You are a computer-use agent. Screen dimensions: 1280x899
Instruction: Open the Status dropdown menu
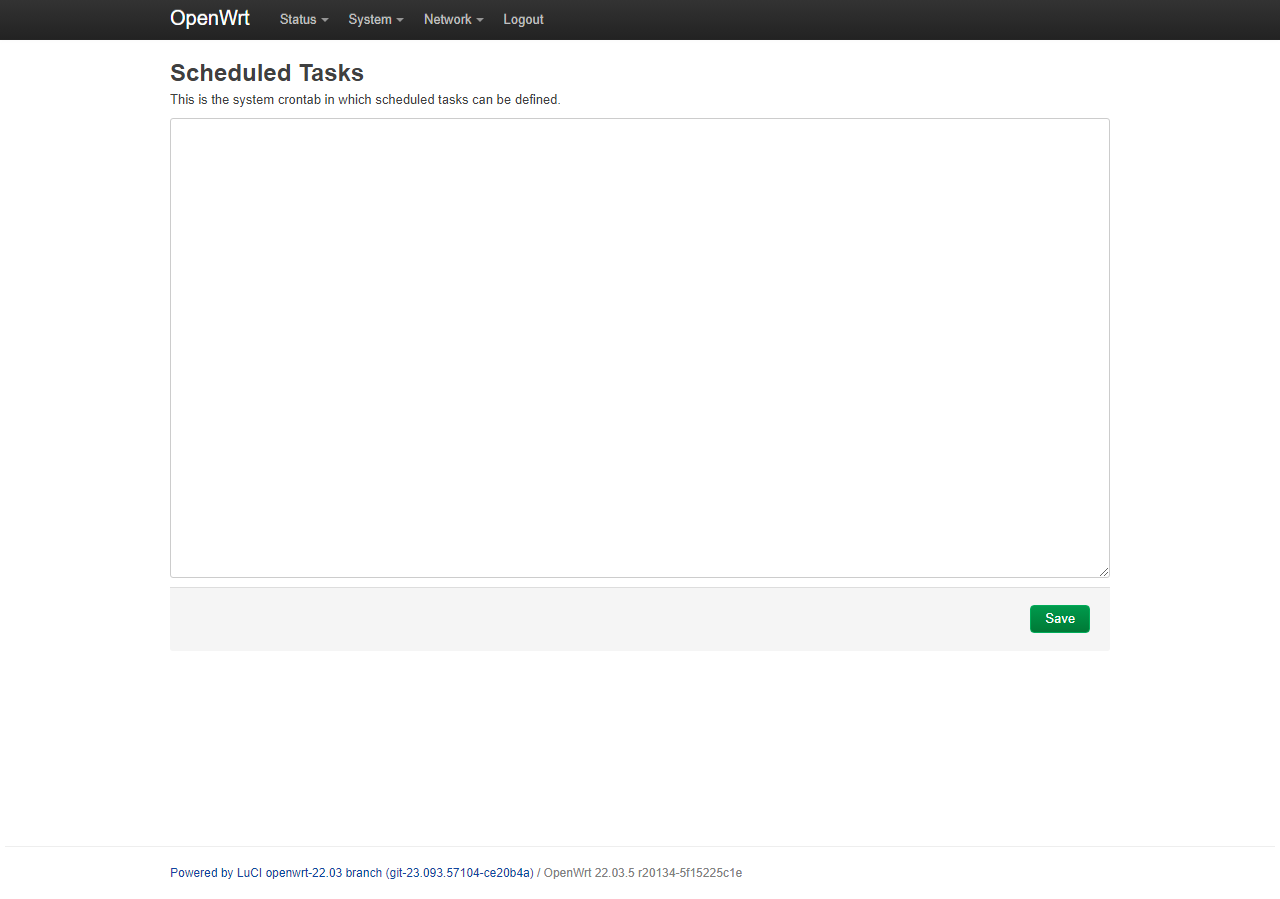(x=304, y=19)
